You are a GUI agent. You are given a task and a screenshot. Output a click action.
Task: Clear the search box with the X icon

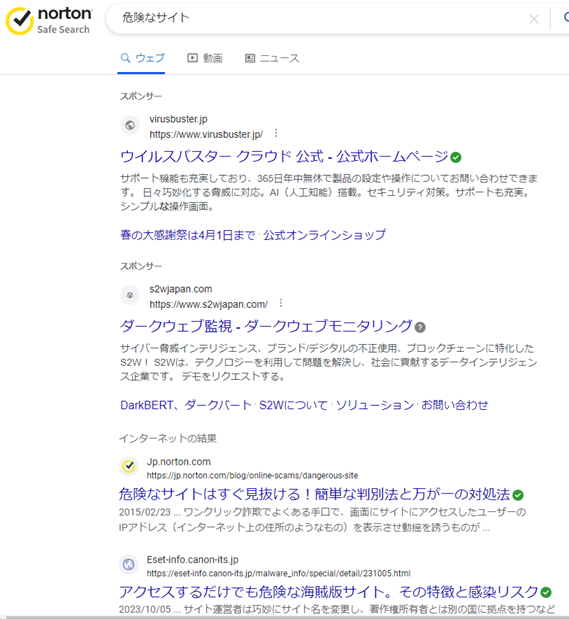[534, 19]
